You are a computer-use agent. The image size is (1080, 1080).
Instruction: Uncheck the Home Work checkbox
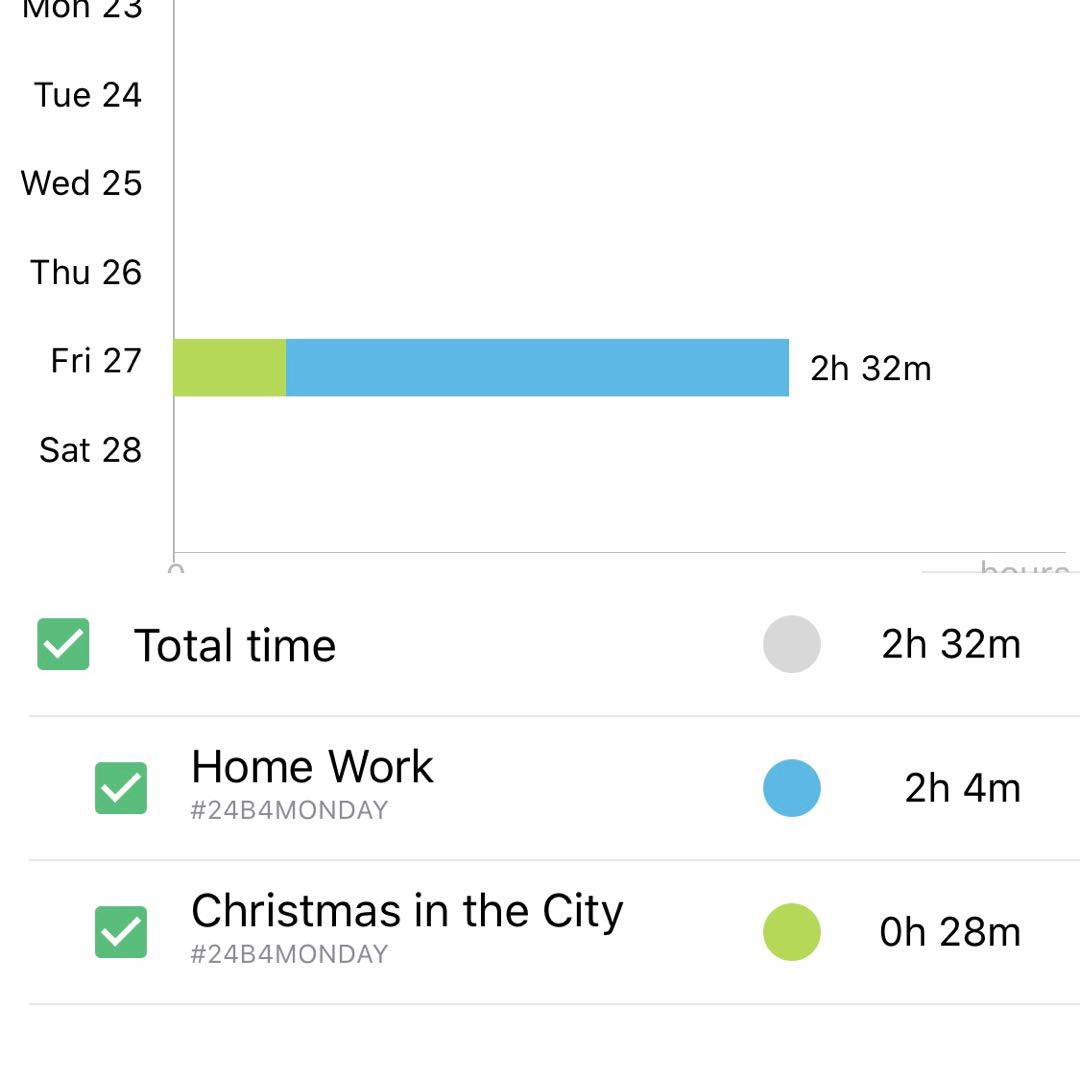pyautogui.click(x=121, y=788)
